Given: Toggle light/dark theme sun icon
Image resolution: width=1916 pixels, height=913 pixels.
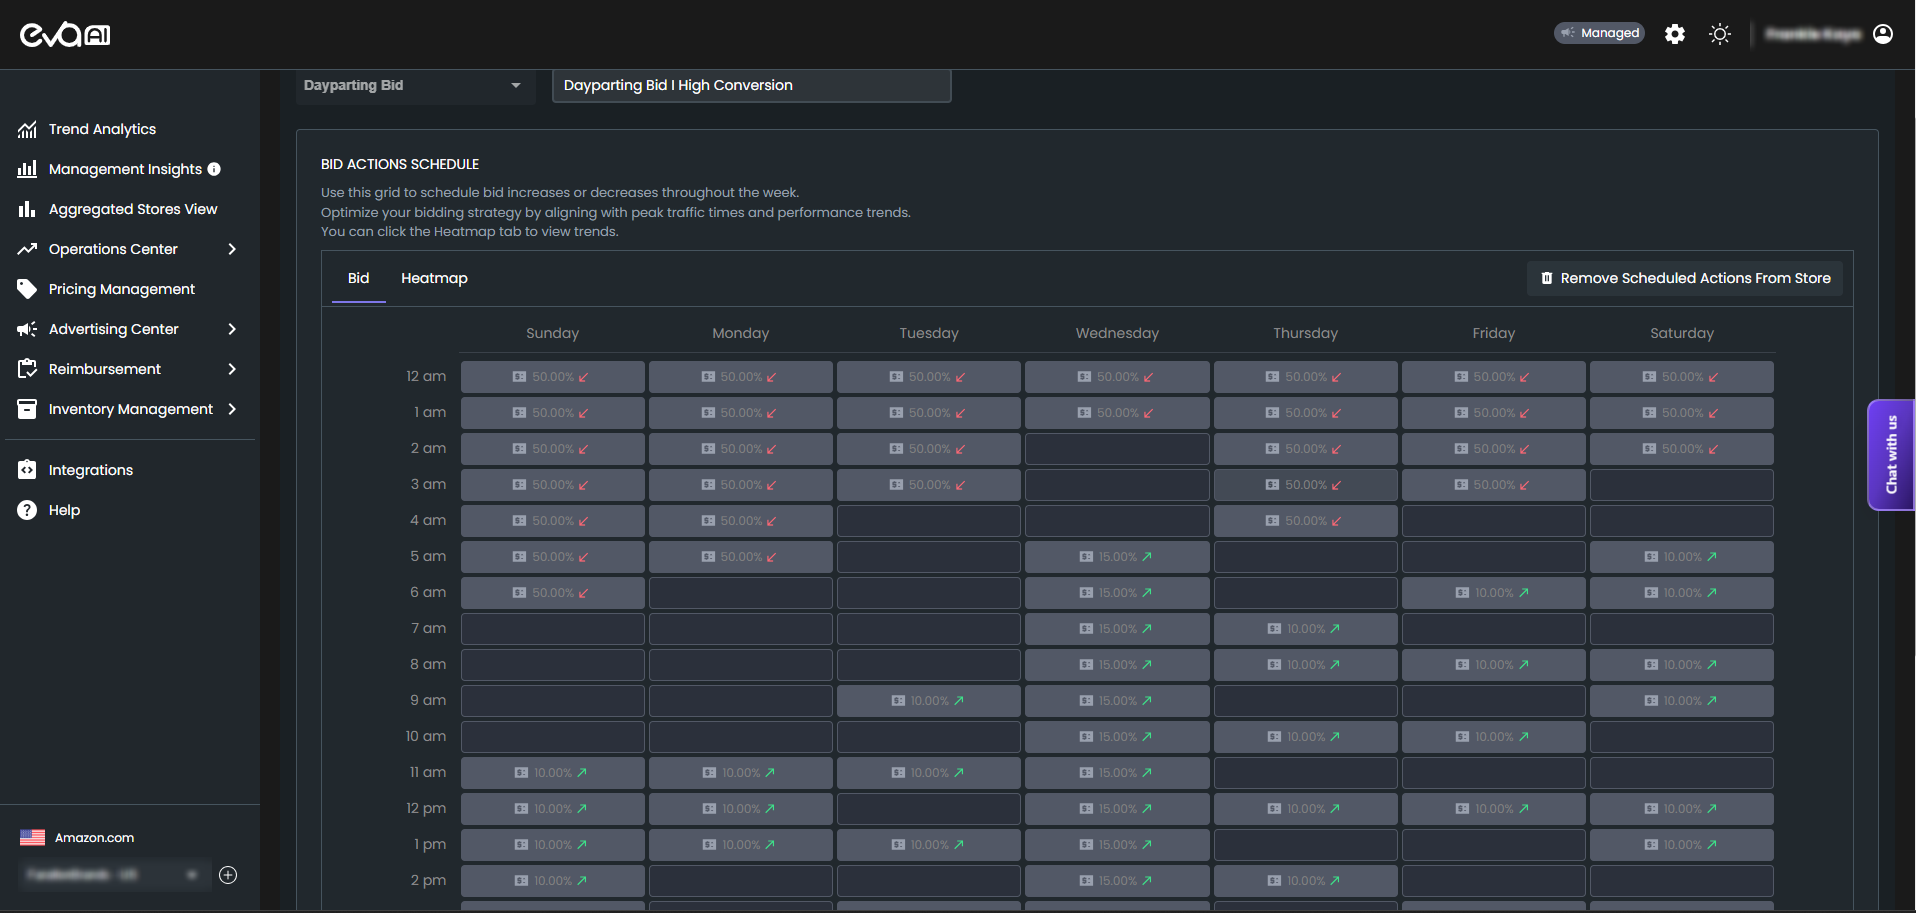Looking at the screenshot, I should [1720, 34].
